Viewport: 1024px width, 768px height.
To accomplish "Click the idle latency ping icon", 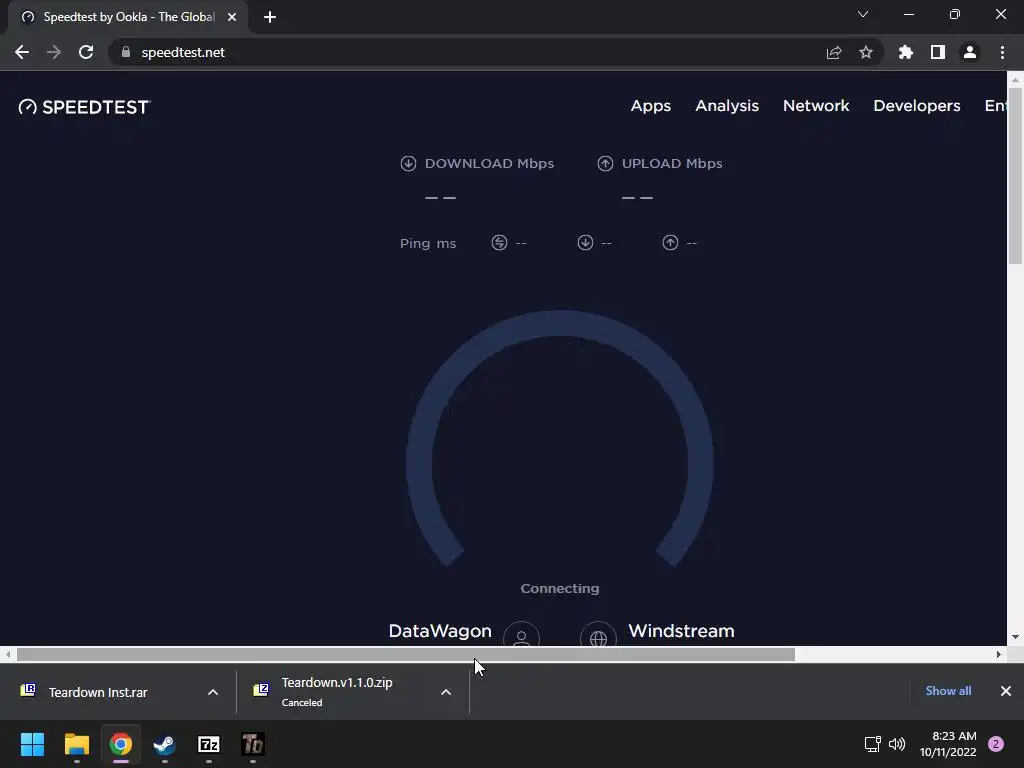I will (500, 243).
